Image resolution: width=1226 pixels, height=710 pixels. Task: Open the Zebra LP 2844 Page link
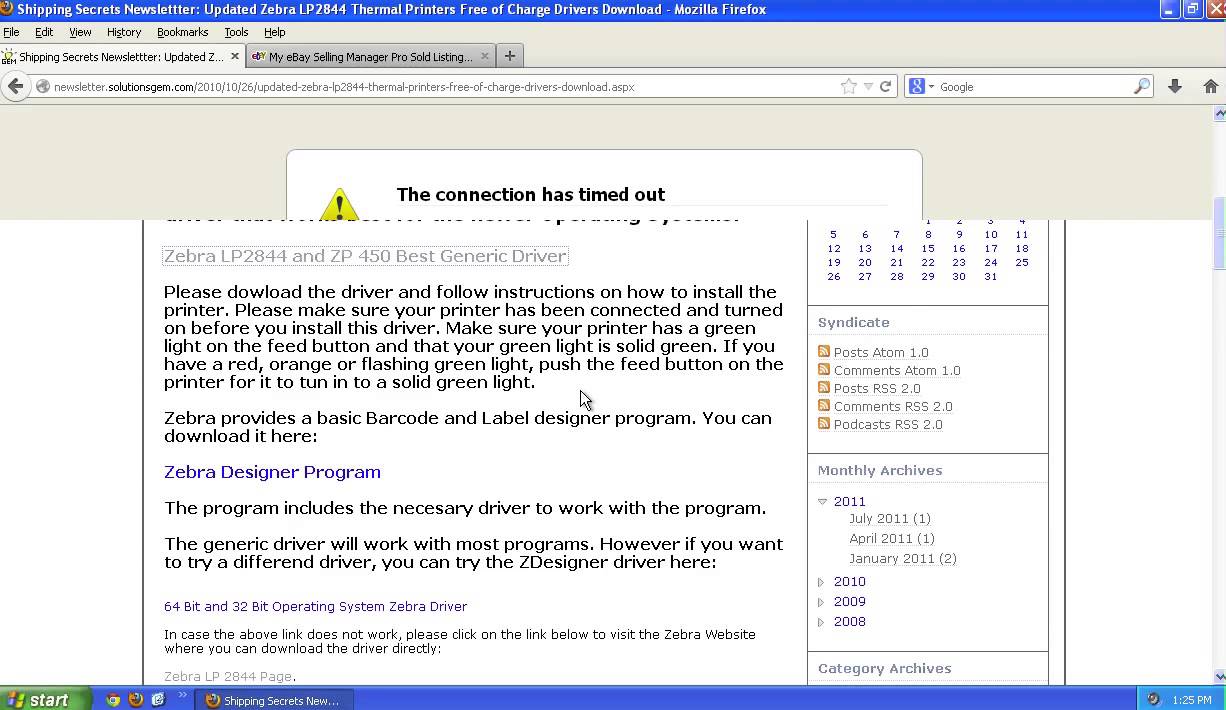click(228, 676)
